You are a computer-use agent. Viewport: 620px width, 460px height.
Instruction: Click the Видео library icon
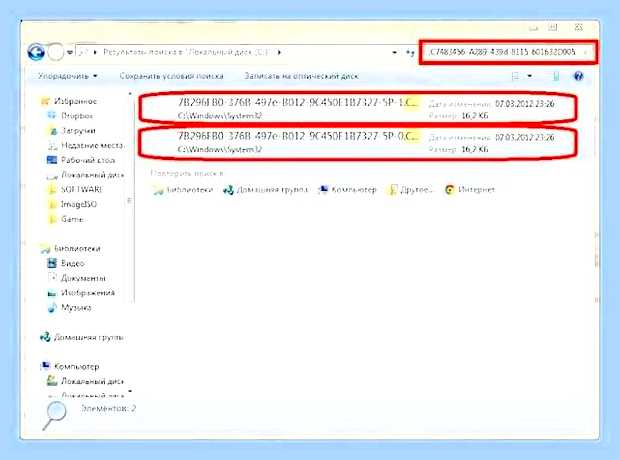tap(52, 263)
